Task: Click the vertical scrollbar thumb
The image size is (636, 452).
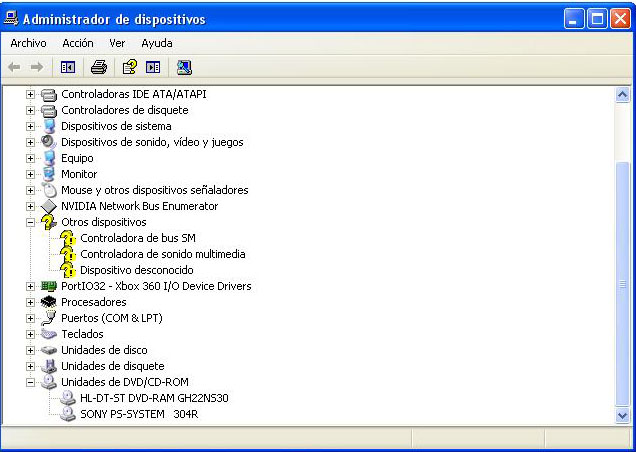Action: 622,284
